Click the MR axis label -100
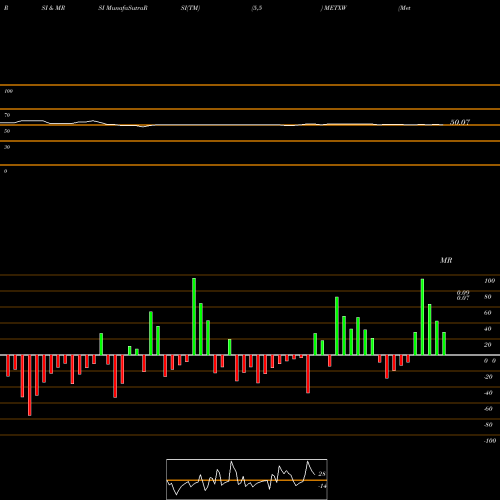500x500 pixels. (x=490, y=441)
